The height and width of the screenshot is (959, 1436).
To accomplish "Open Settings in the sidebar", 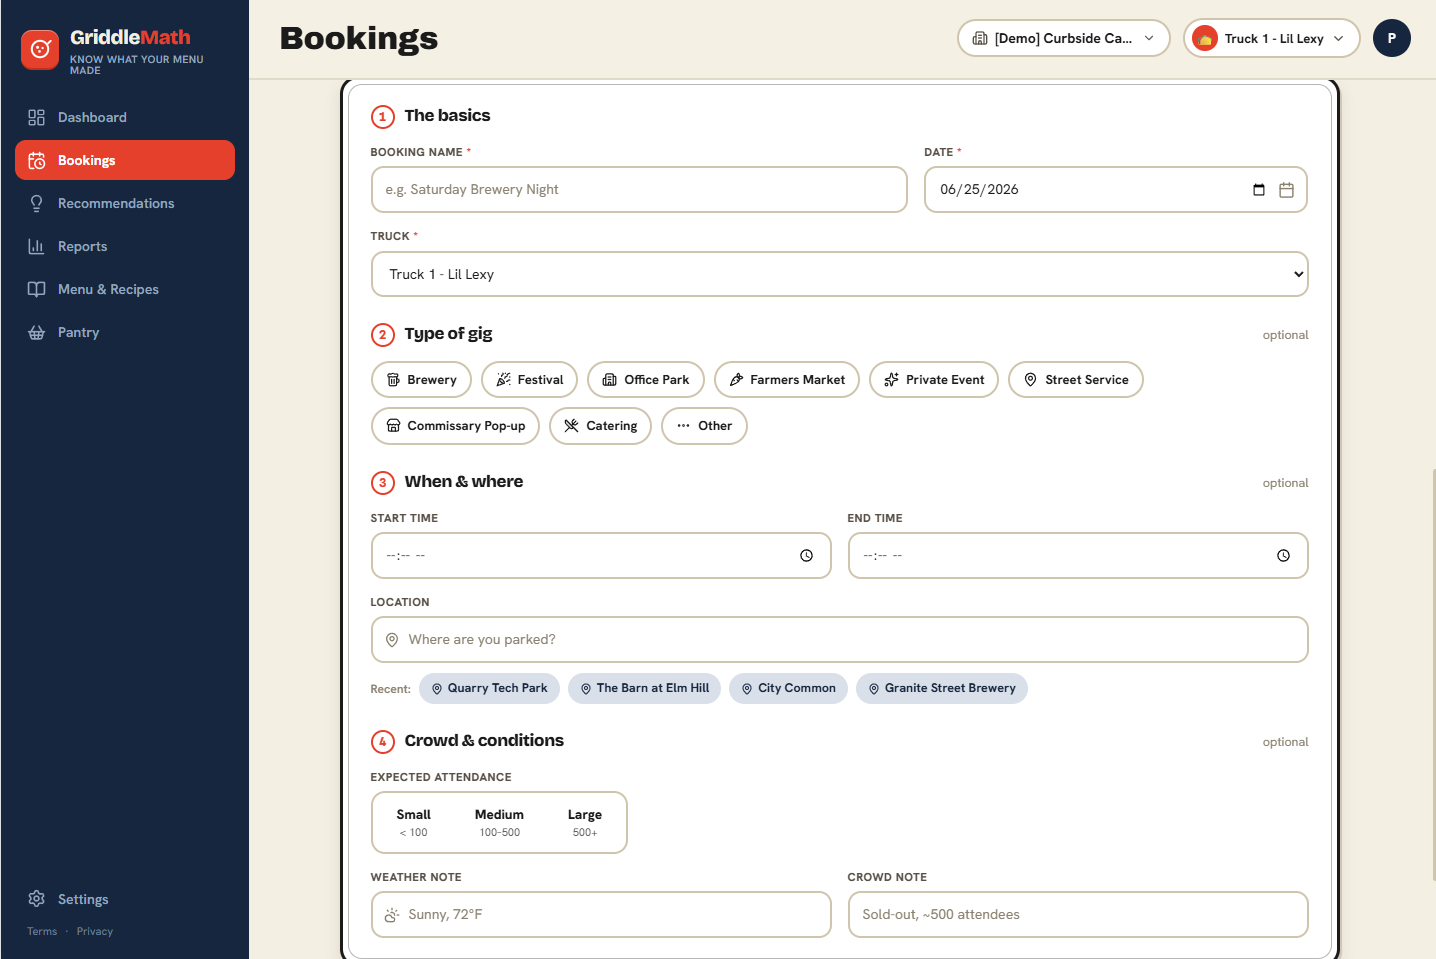I will click(125, 899).
